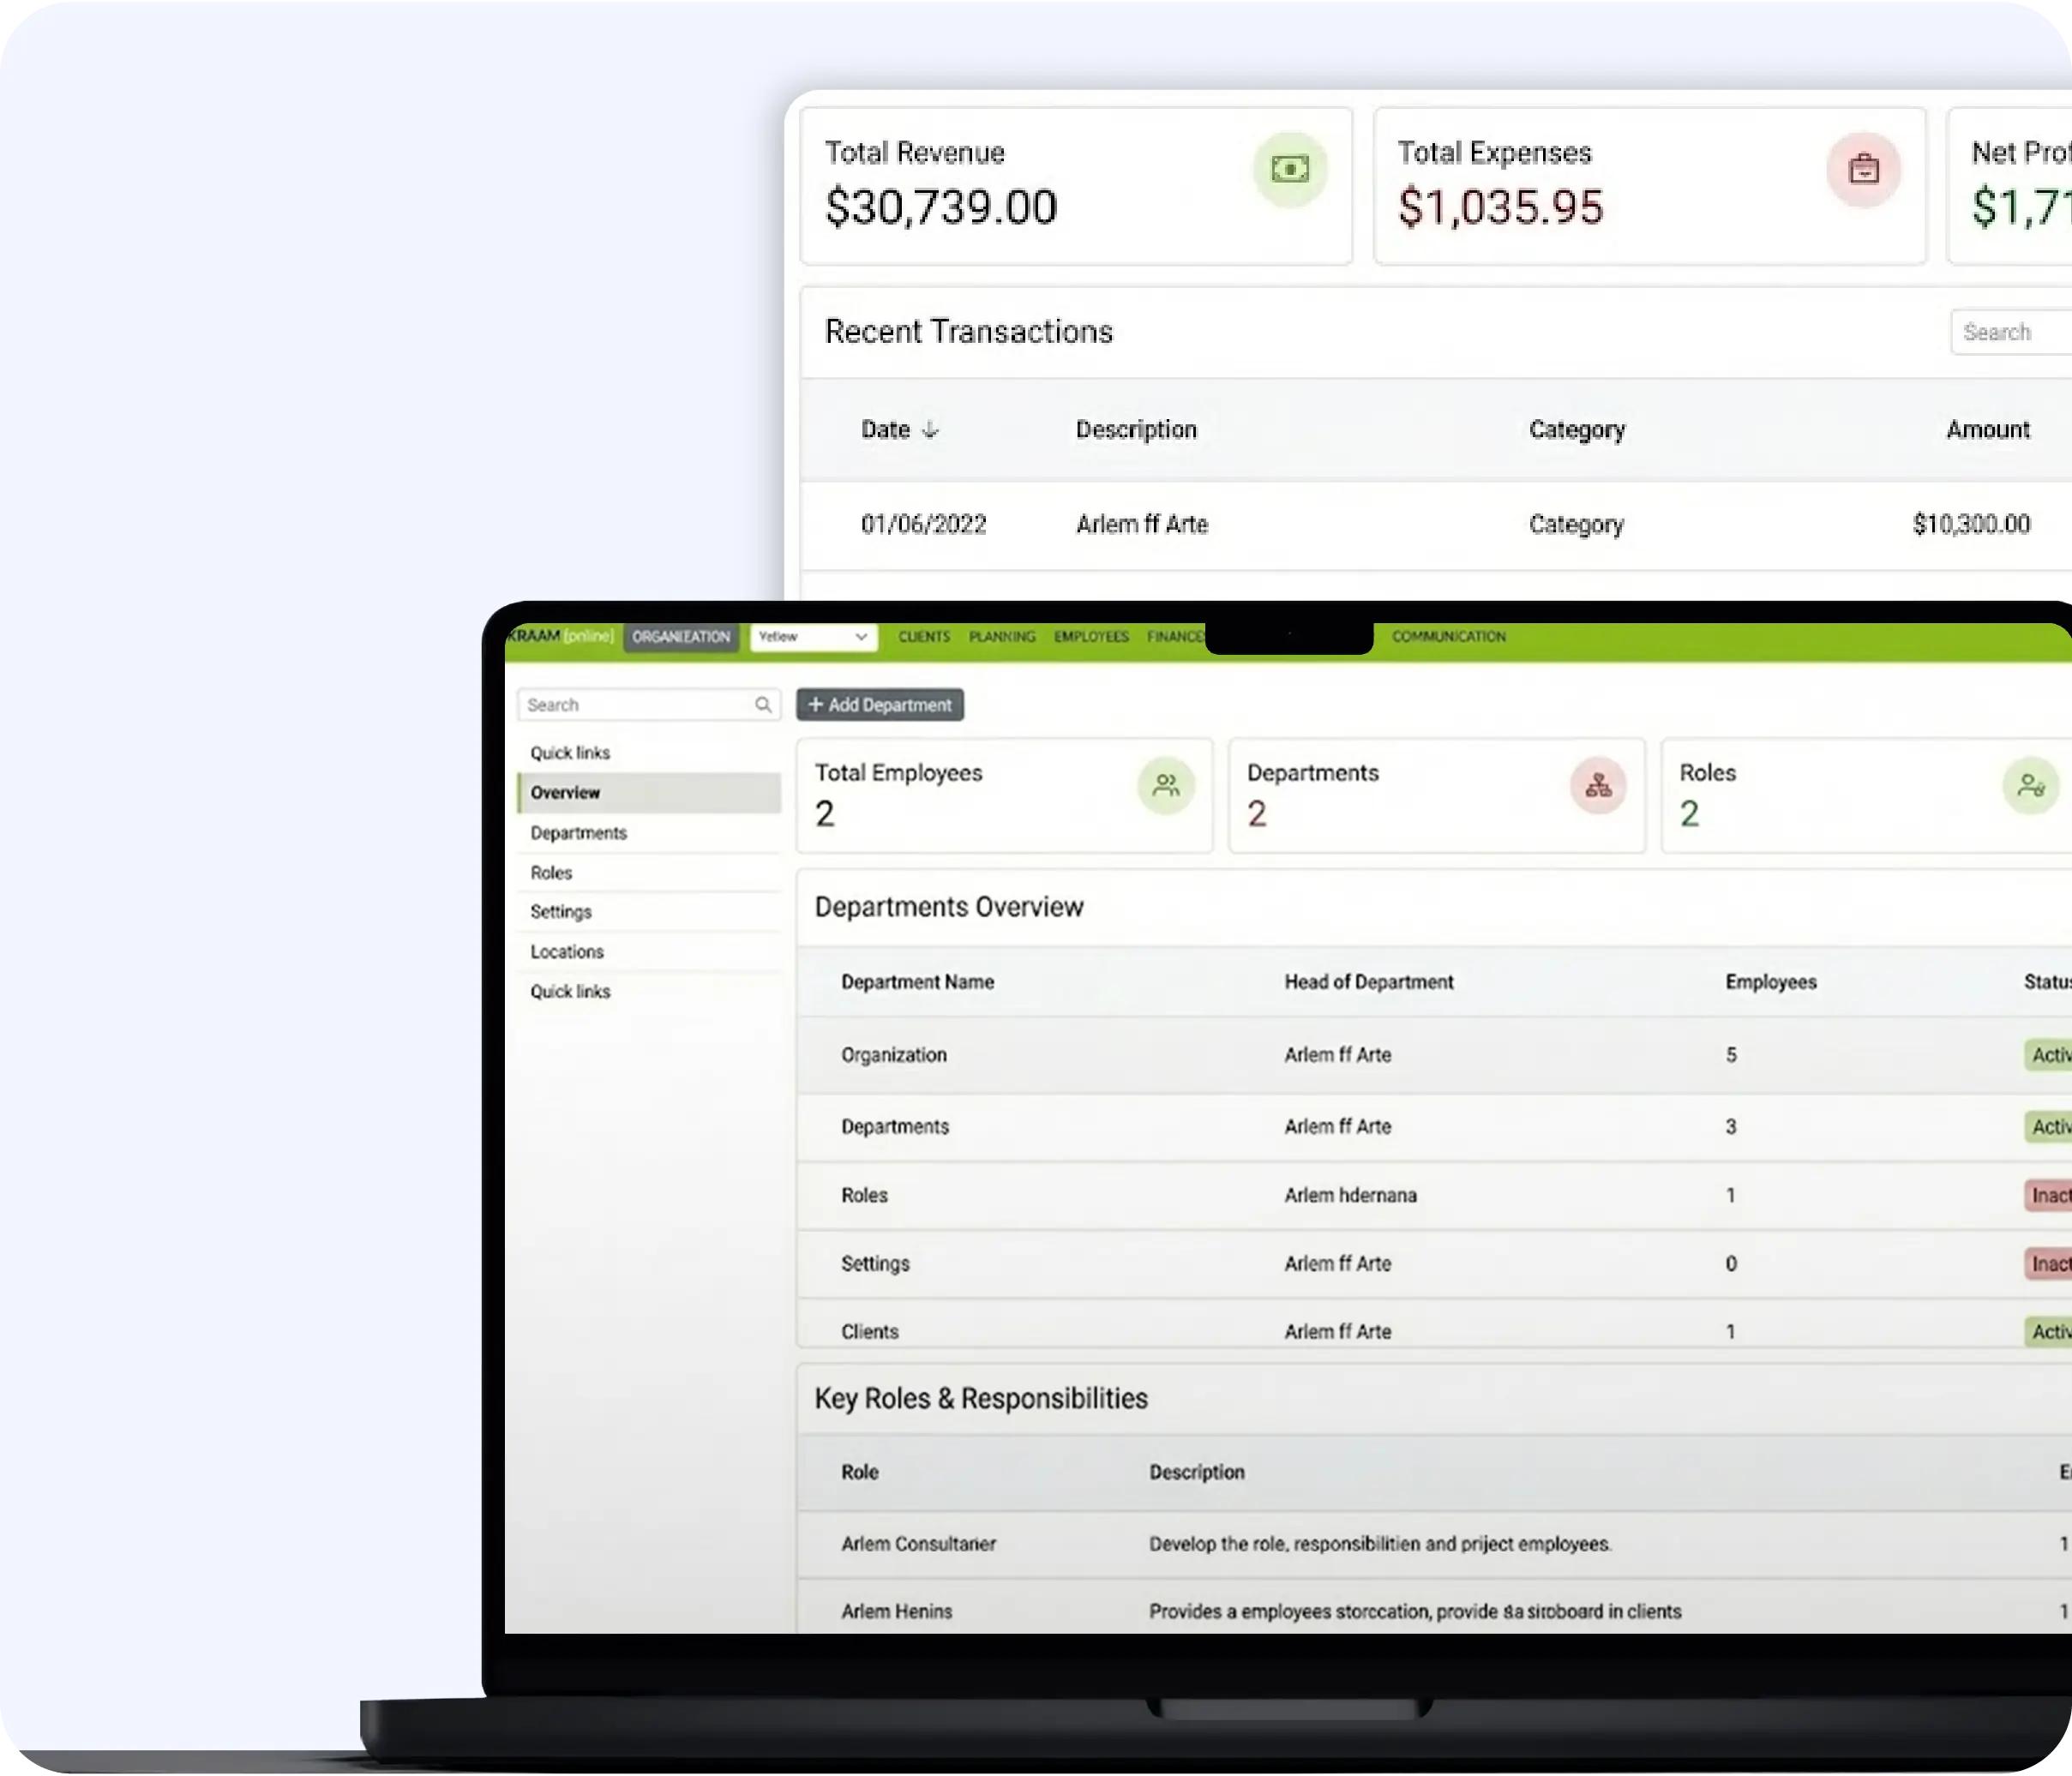This screenshot has height=1776, width=2072.
Task: Open the CLIENTS menu tab
Action: tap(924, 637)
